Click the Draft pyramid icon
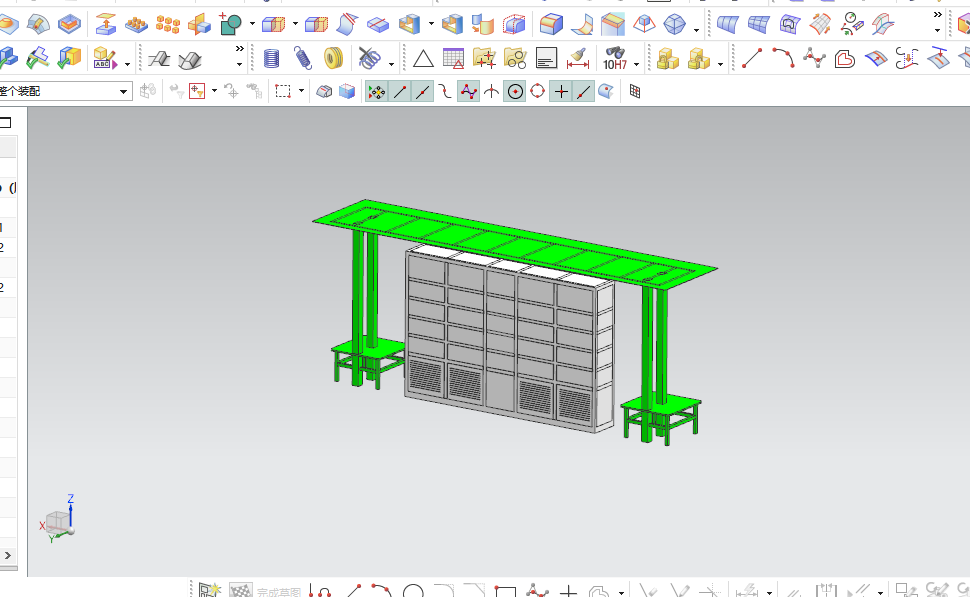The image size is (970, 597). coord(644,24)
